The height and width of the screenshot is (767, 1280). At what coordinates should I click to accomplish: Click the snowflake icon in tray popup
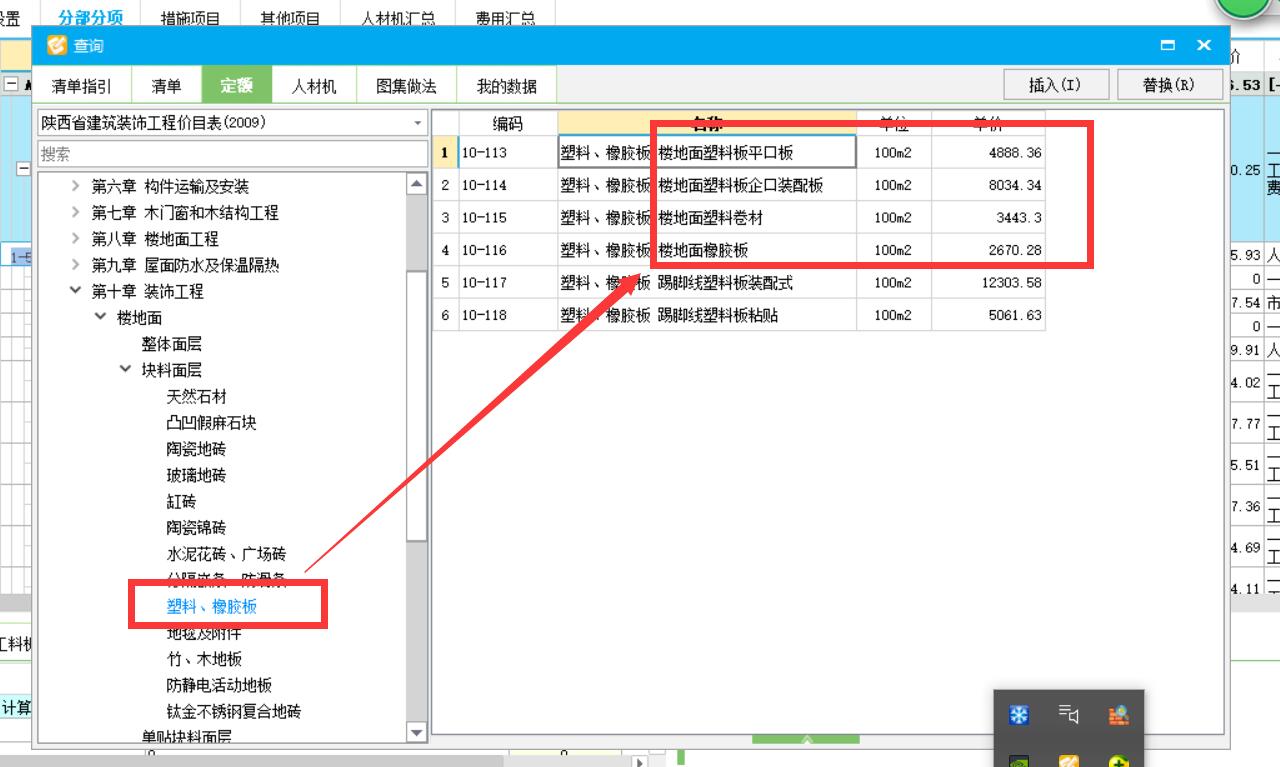(1018, 715)
